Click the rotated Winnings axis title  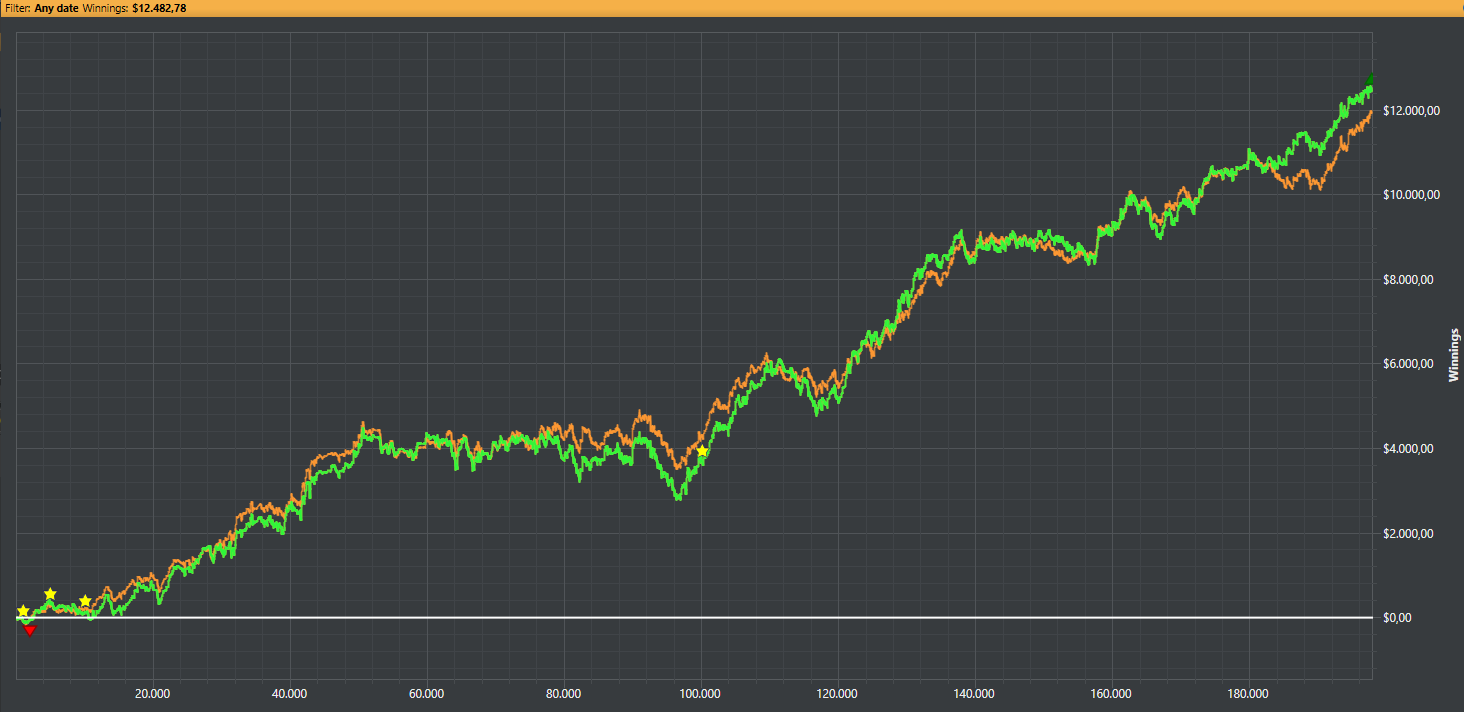pos(1454,355)
